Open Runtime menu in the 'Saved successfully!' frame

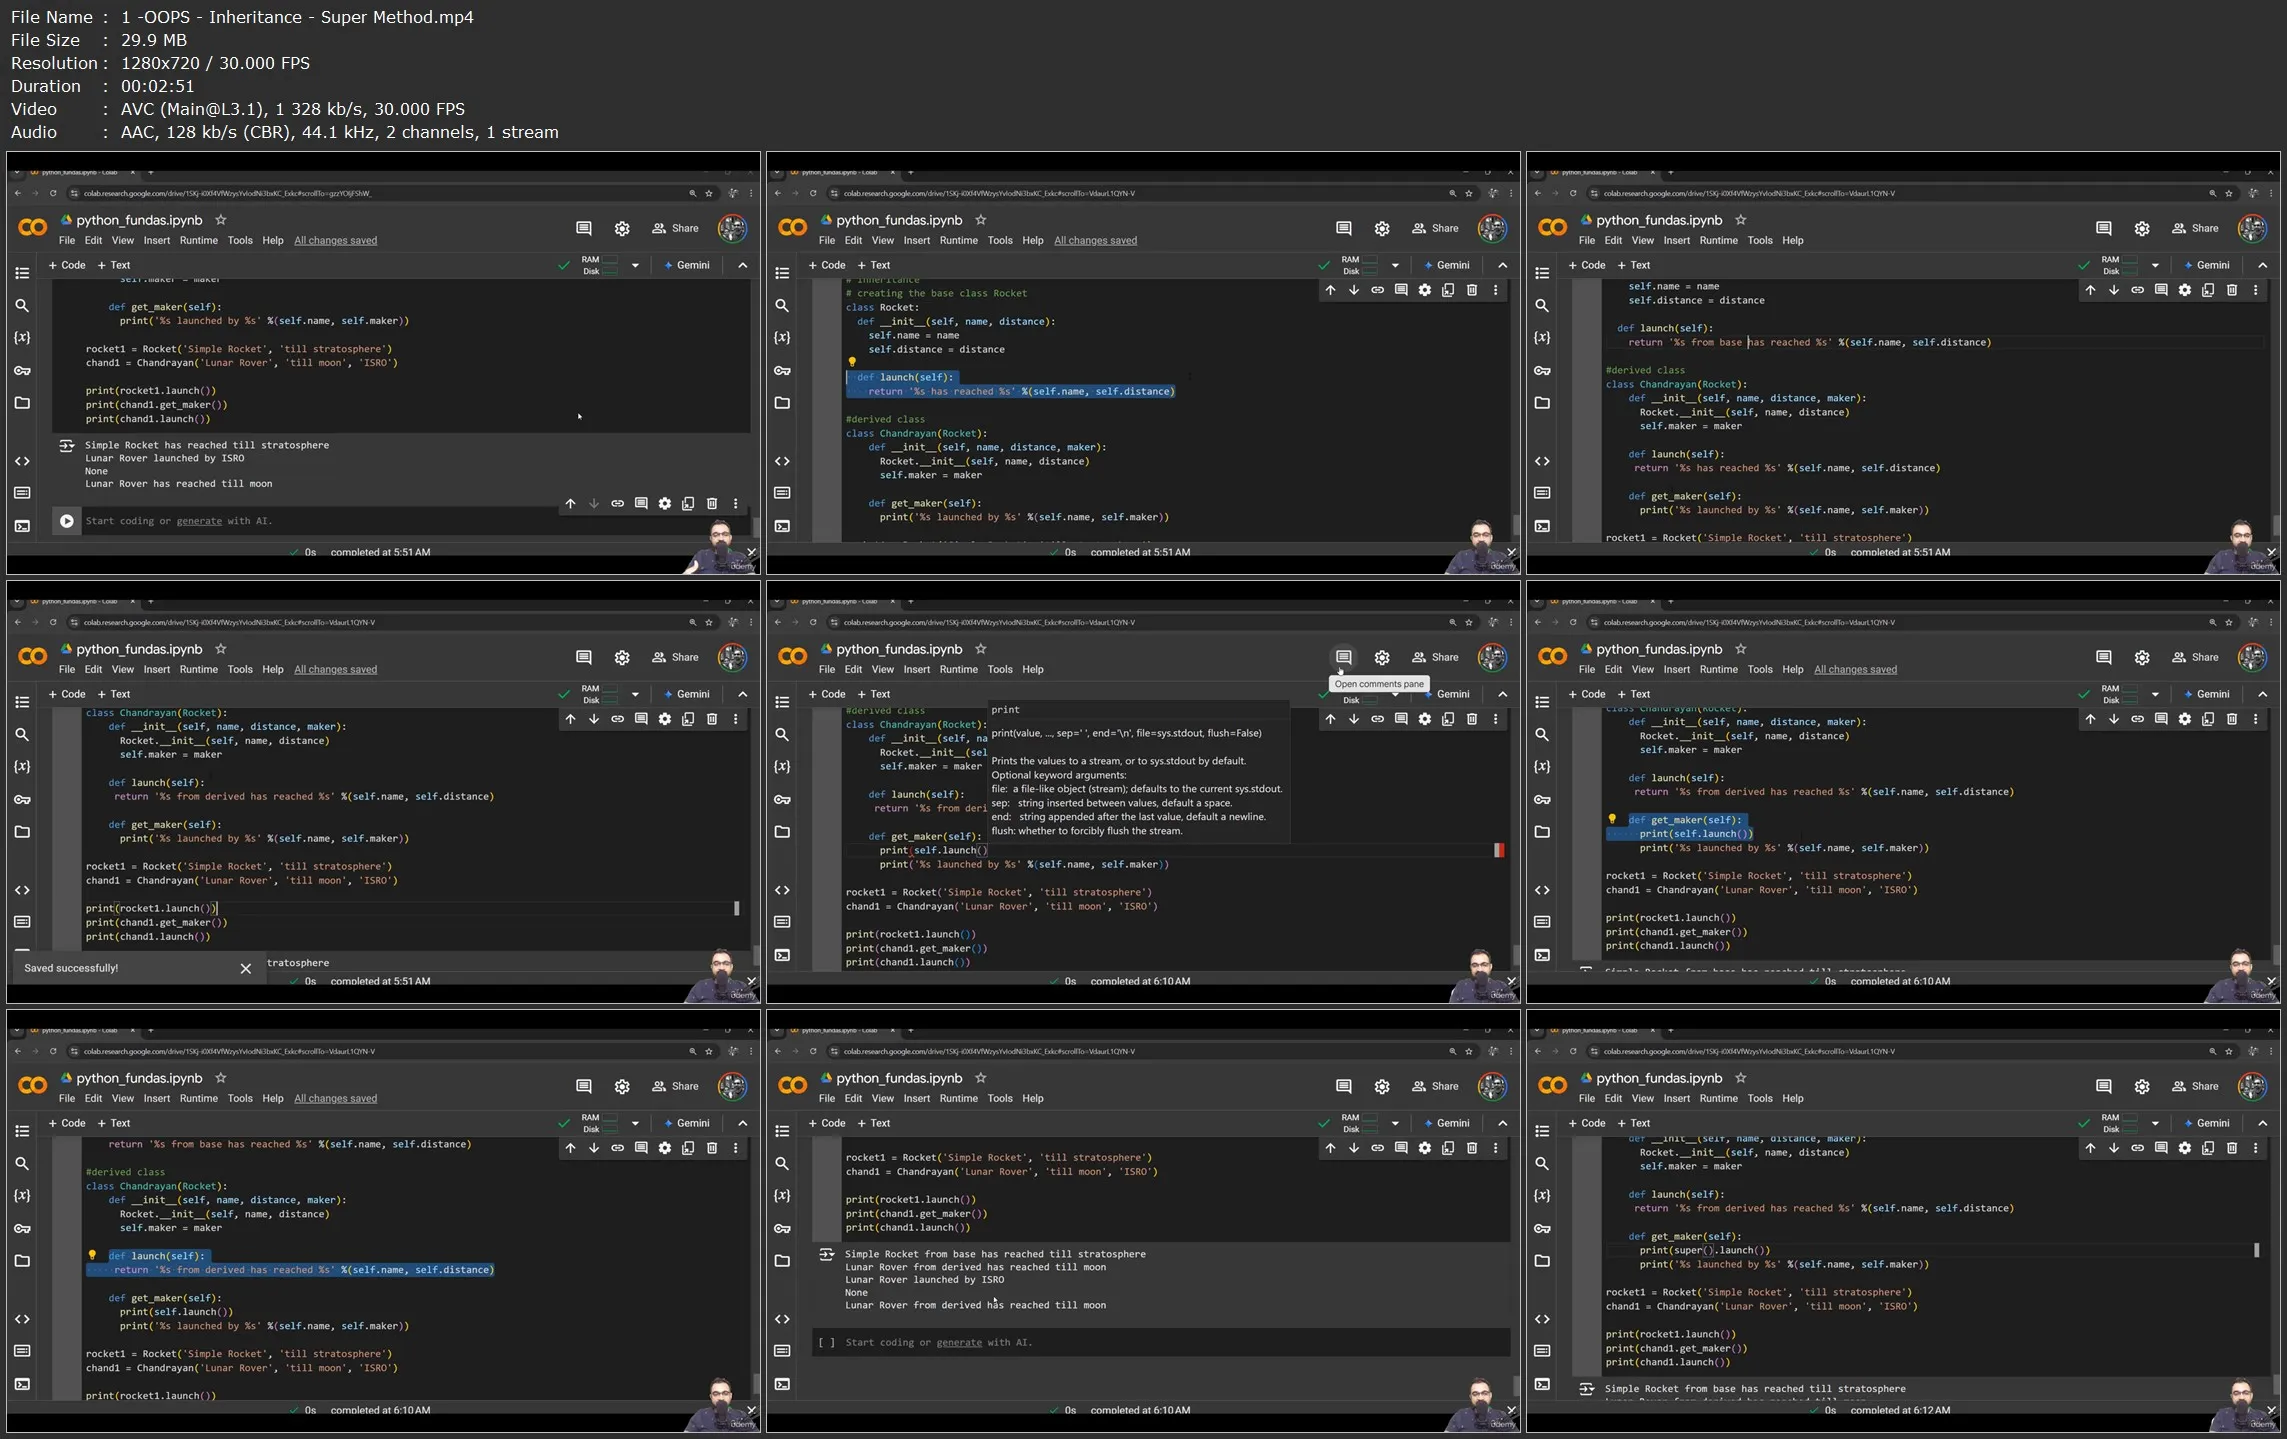click(198, 669)
